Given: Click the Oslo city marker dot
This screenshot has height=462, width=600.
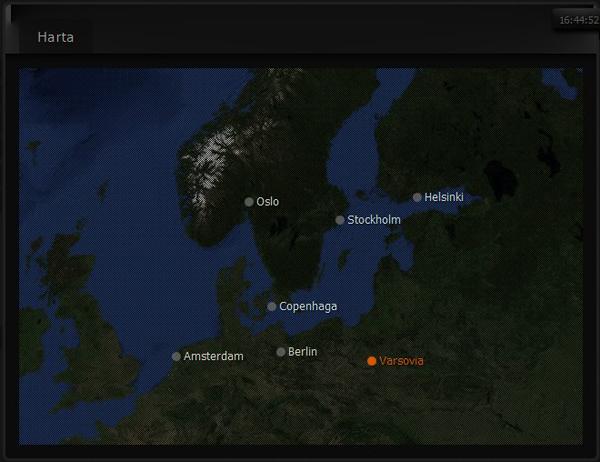Looking at the screenshot, I should coord(249,202).
